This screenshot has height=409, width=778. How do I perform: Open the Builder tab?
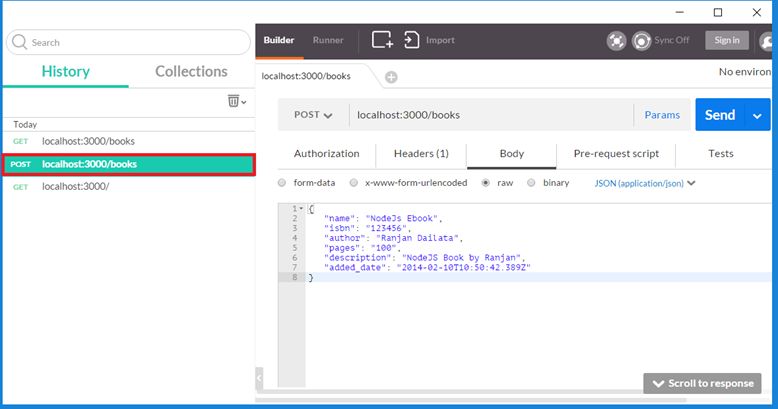(x=279, y=40)
